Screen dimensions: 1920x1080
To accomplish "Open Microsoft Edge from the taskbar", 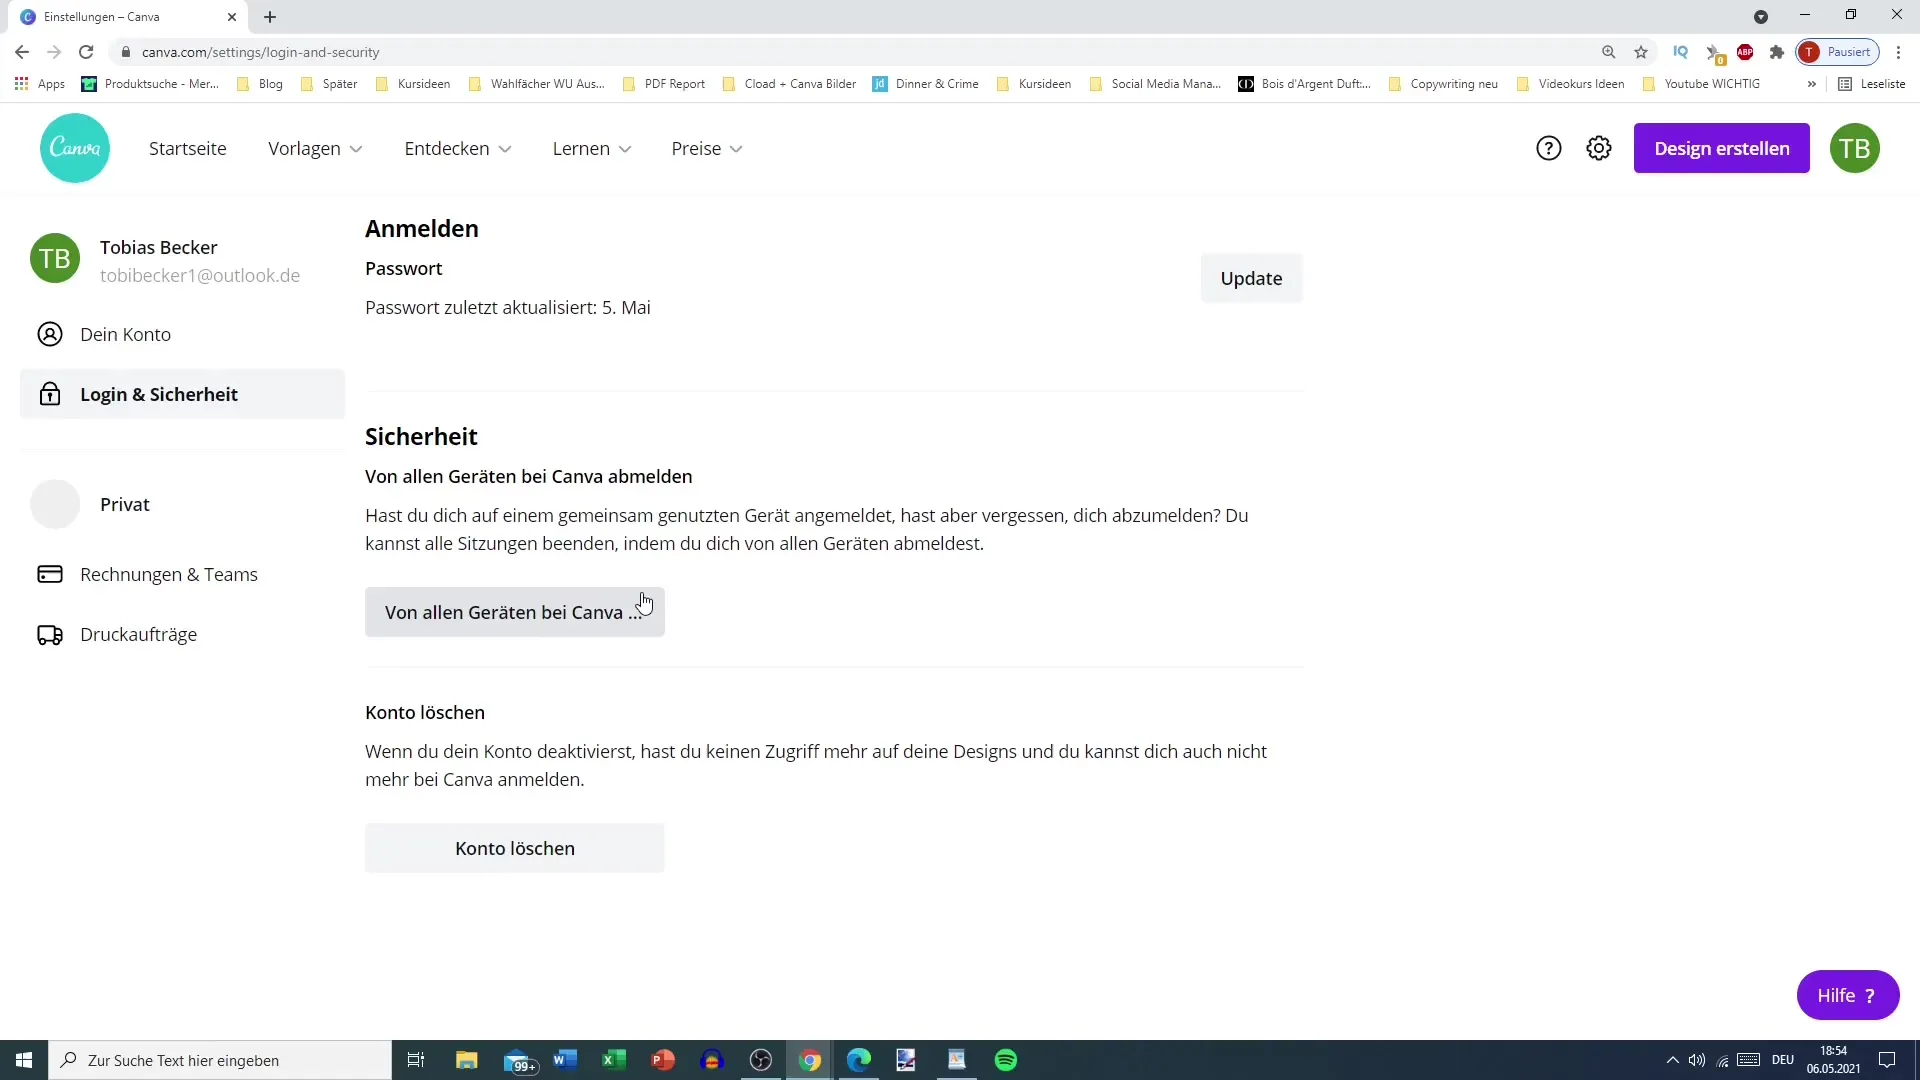I will [859, 1060].
